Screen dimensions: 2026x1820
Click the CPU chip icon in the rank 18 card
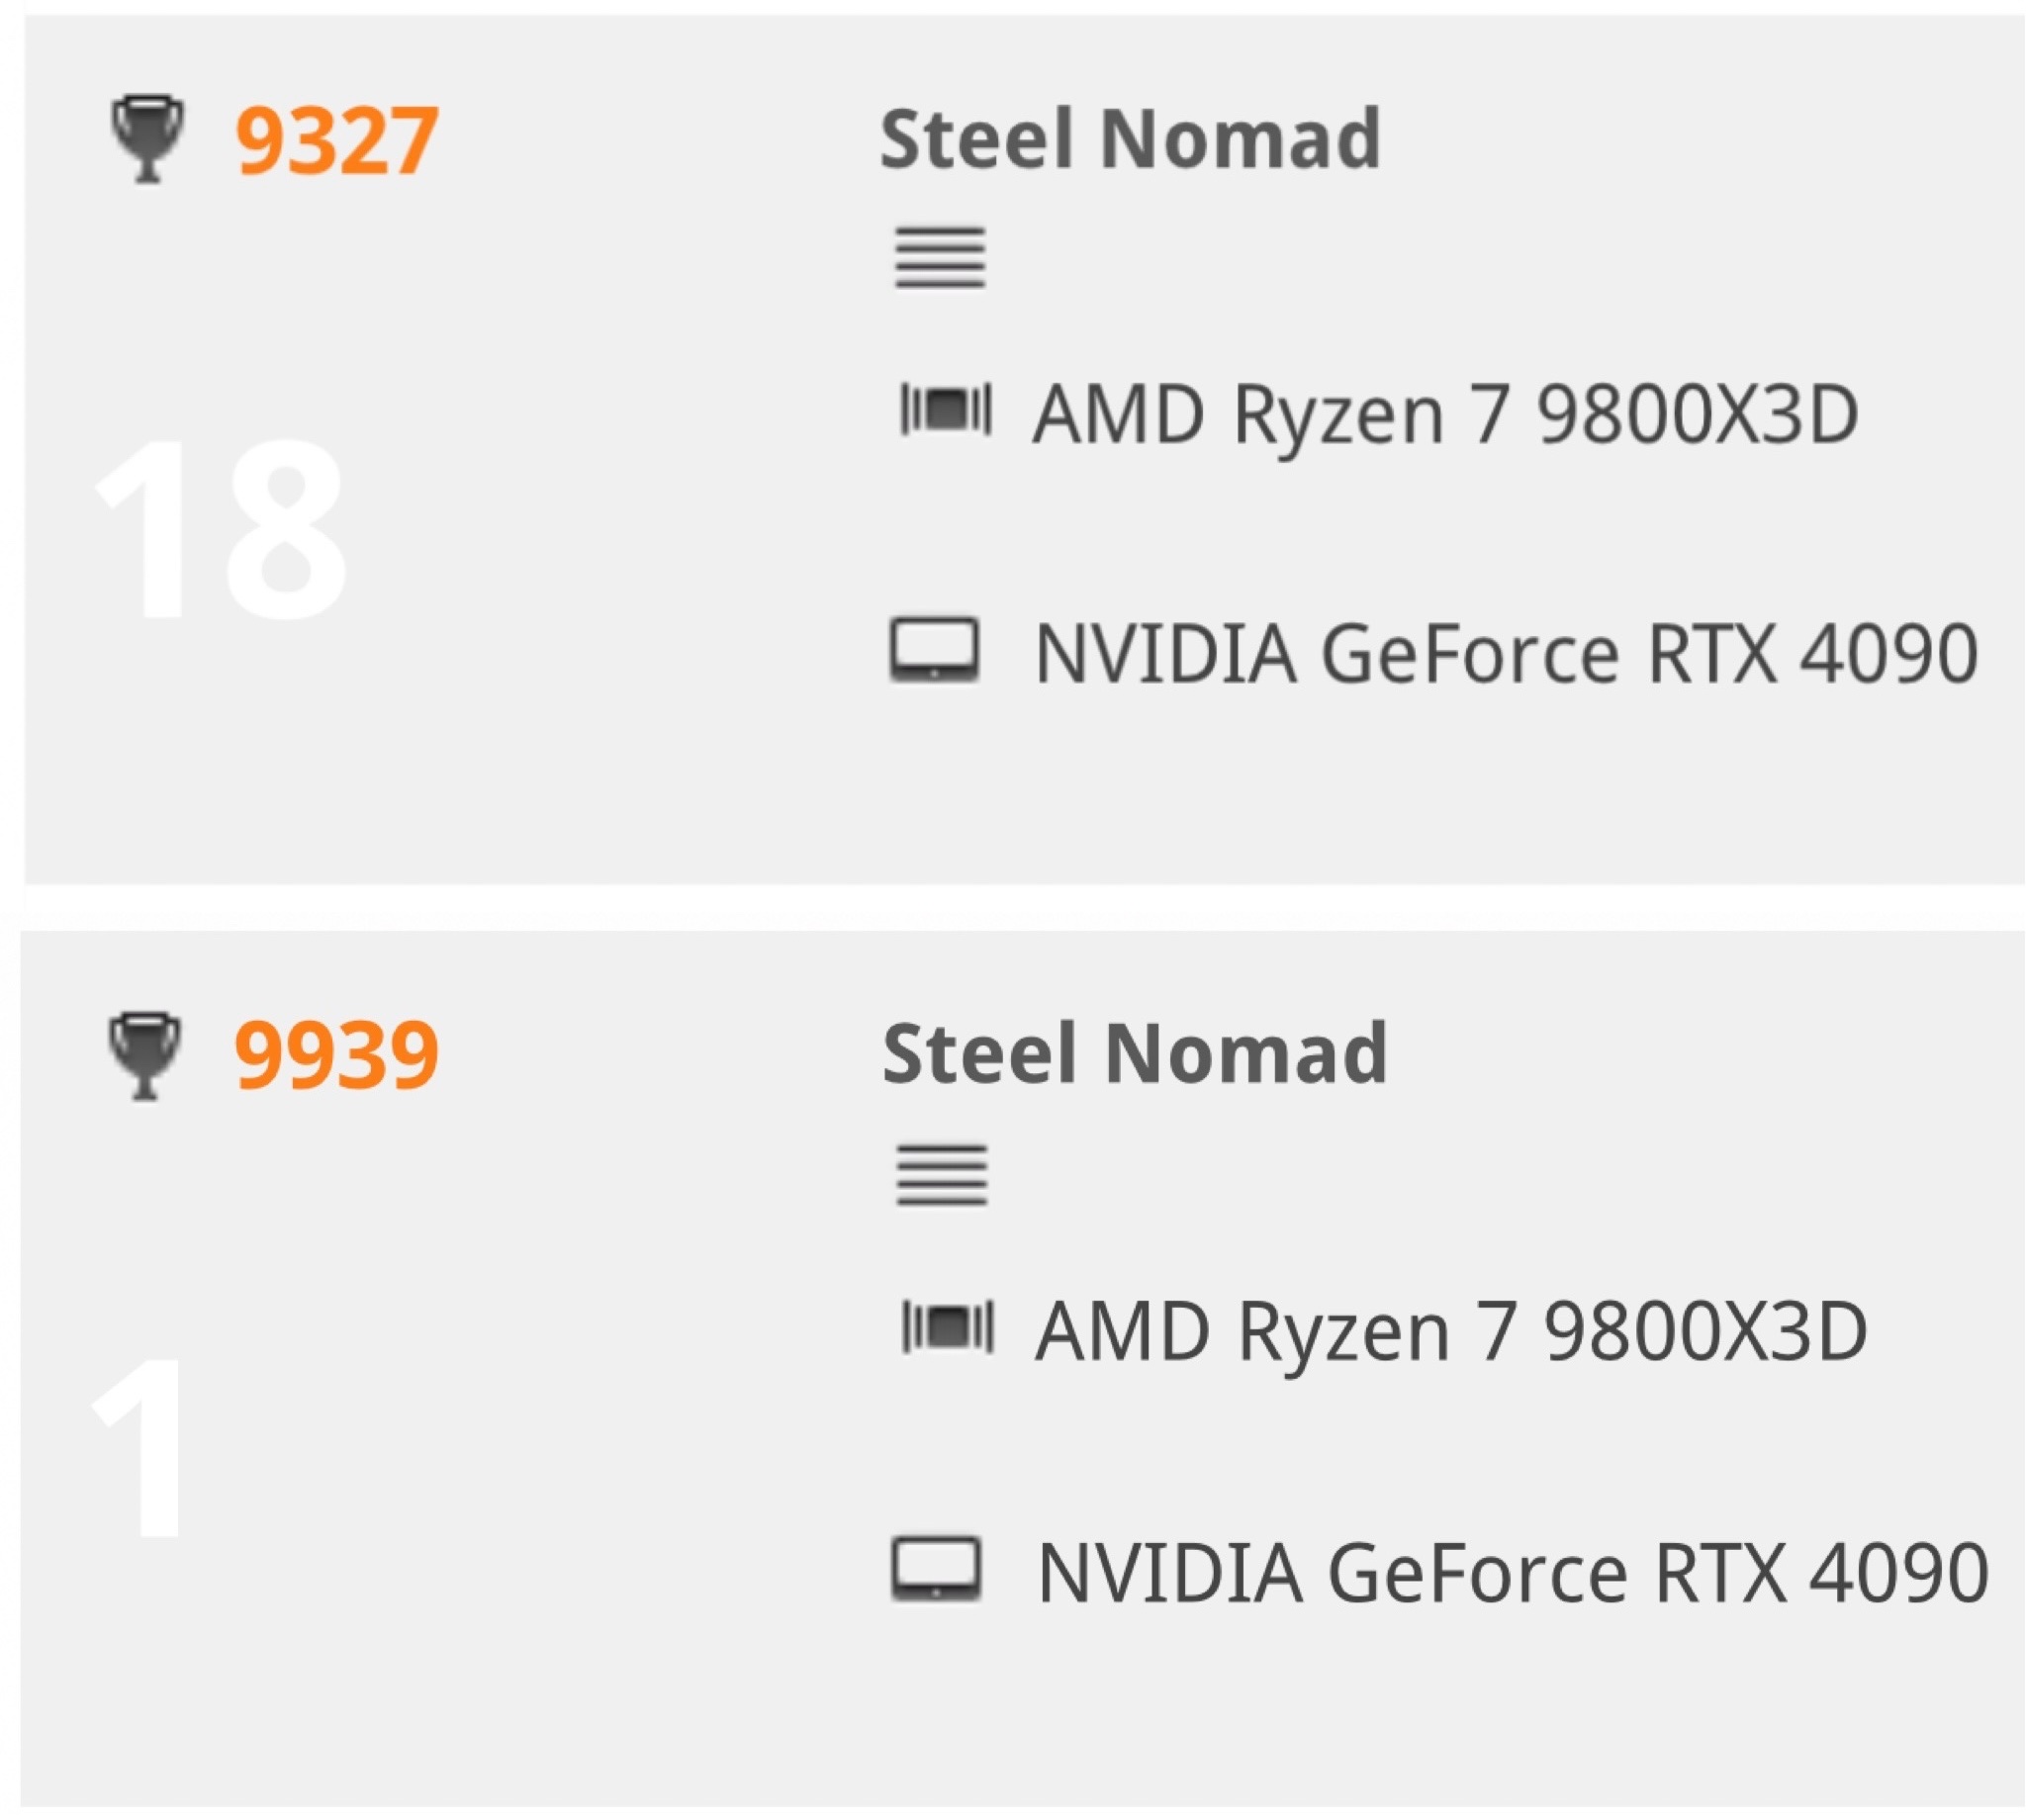[x=945, y=410]
